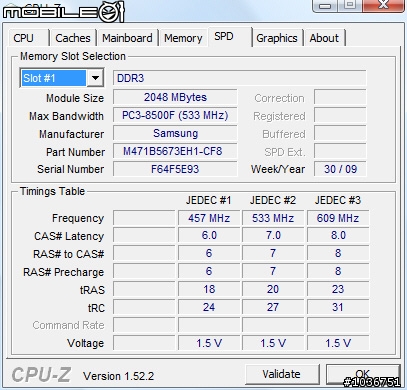Click the JEDEC #1 tRC value 24
The image size is (407, 390).
(x=209, y=307)
